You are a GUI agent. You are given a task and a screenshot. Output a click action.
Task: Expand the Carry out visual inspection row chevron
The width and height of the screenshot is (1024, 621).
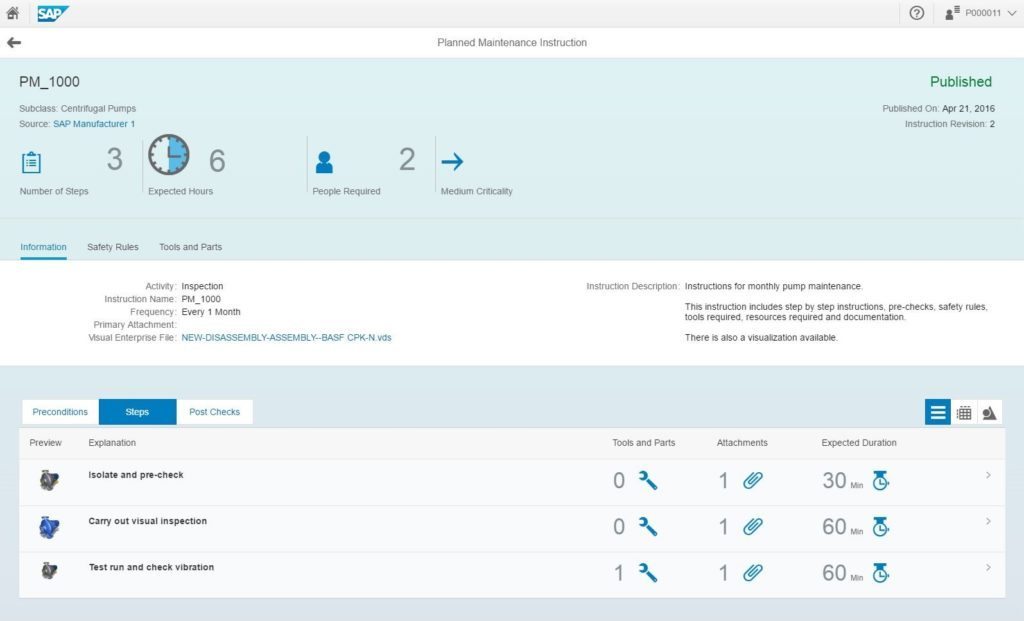988,521
